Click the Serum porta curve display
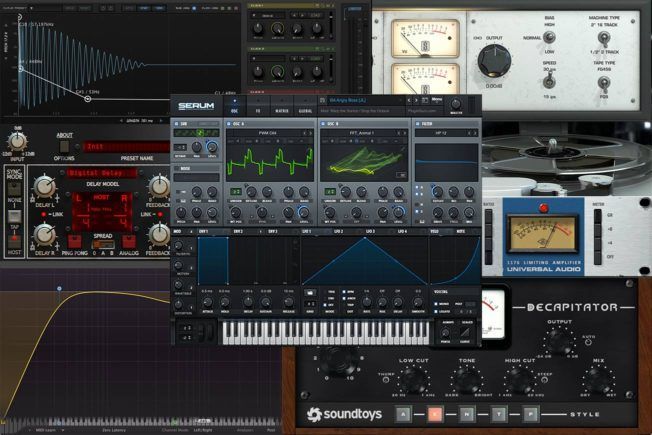This screenshot has width=652, height=435. (x=465, y=332)
